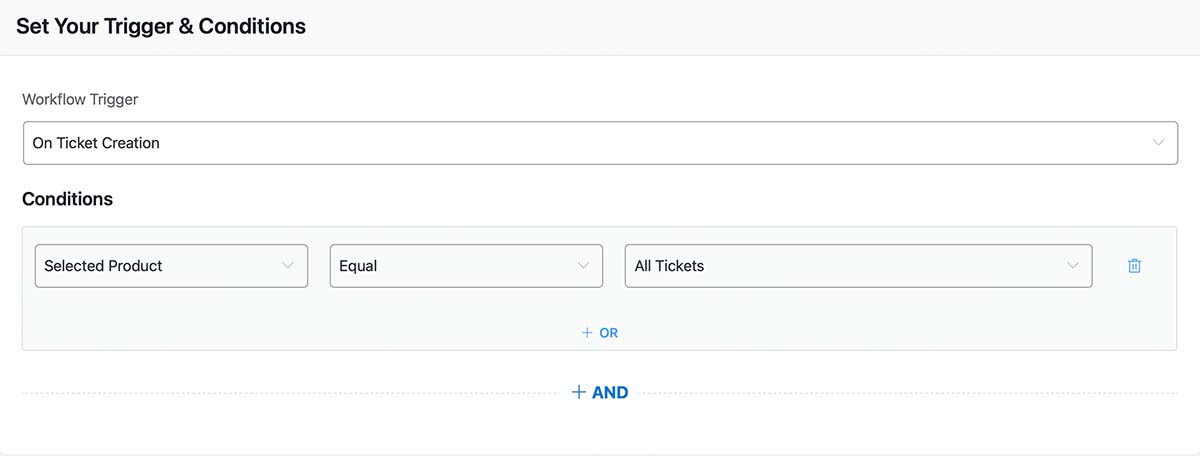
Task: Add an OR condition
Action: point(600,333)
